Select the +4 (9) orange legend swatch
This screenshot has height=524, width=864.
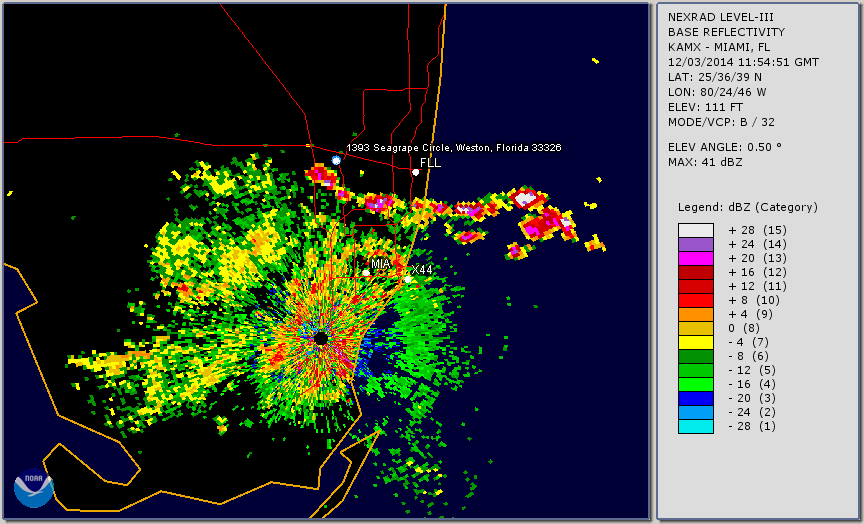click(x=696, y=315)
